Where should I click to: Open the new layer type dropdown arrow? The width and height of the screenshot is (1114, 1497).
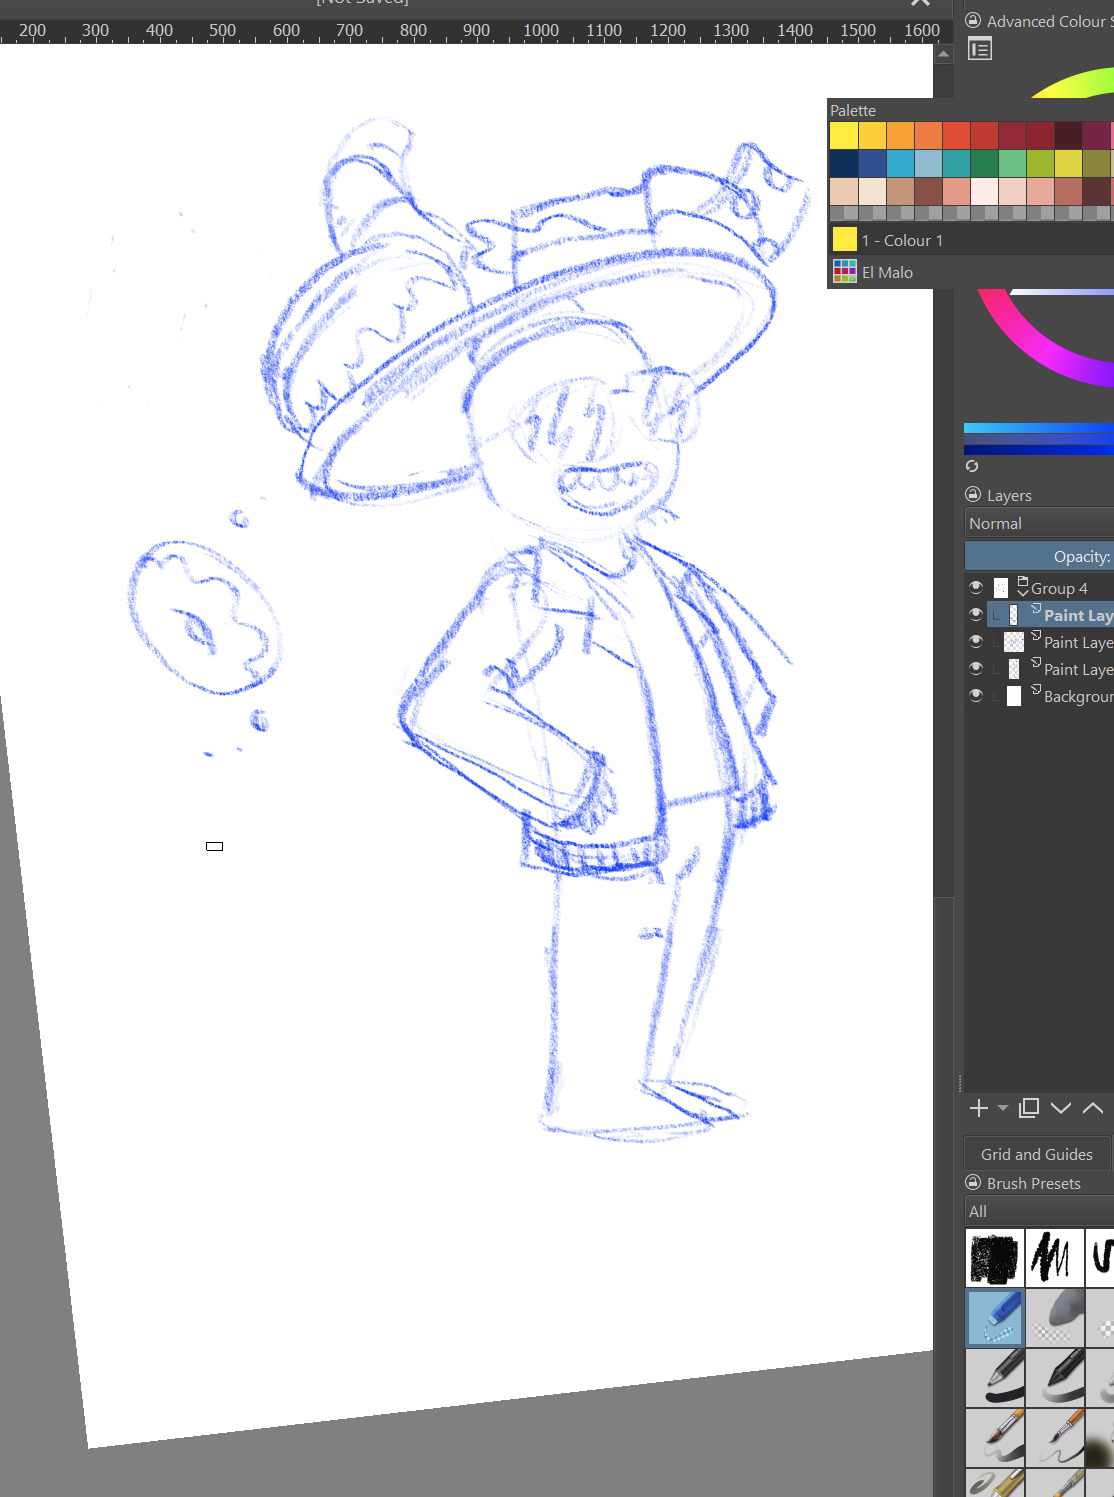1003,1108
